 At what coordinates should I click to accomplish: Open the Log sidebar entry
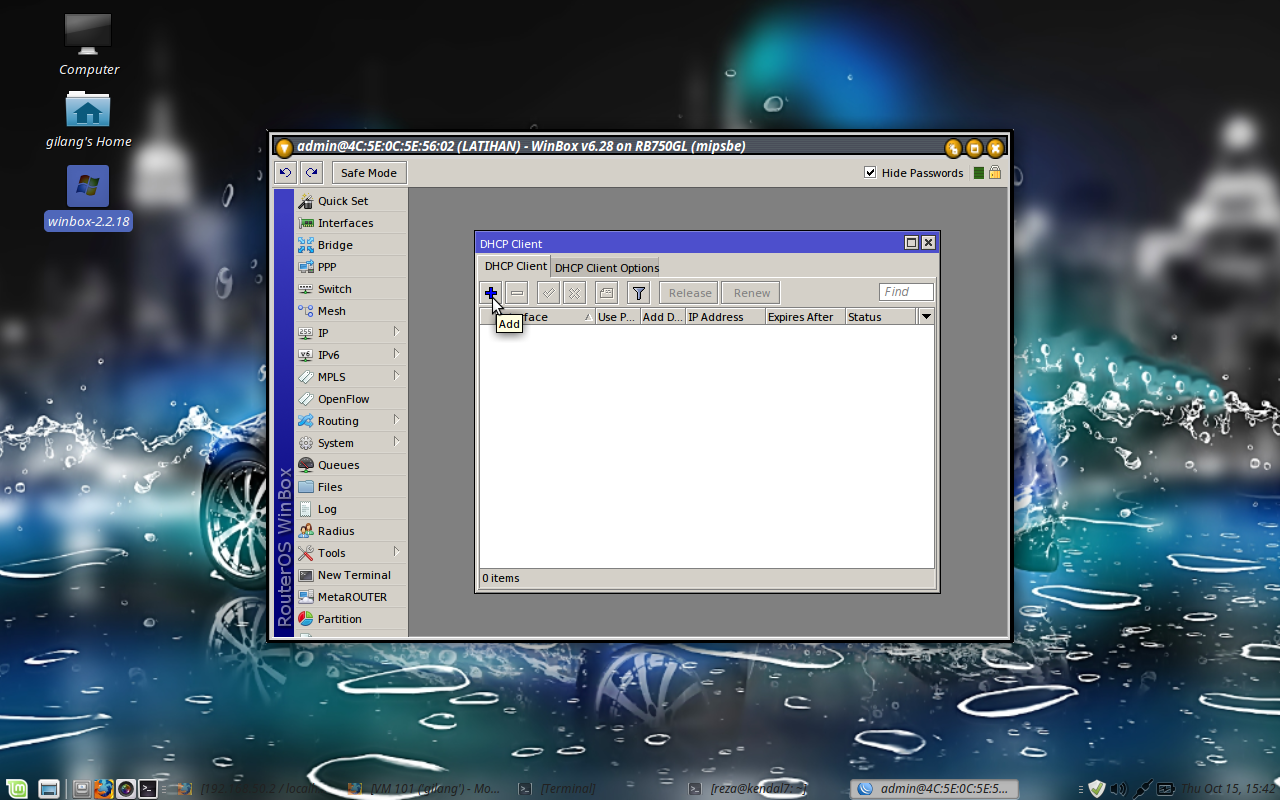click(x=351, y=509)
